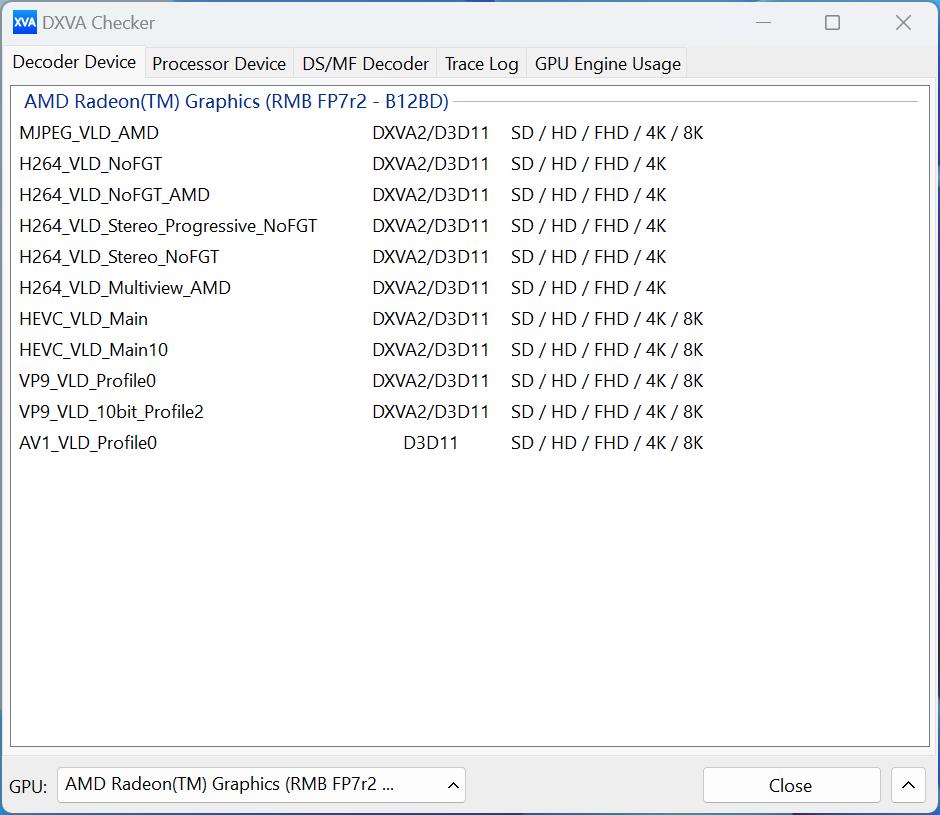940x815 pixels.
Task: Click the DXVA Checker app icon in title bar
Action: (x=24, y=22)
